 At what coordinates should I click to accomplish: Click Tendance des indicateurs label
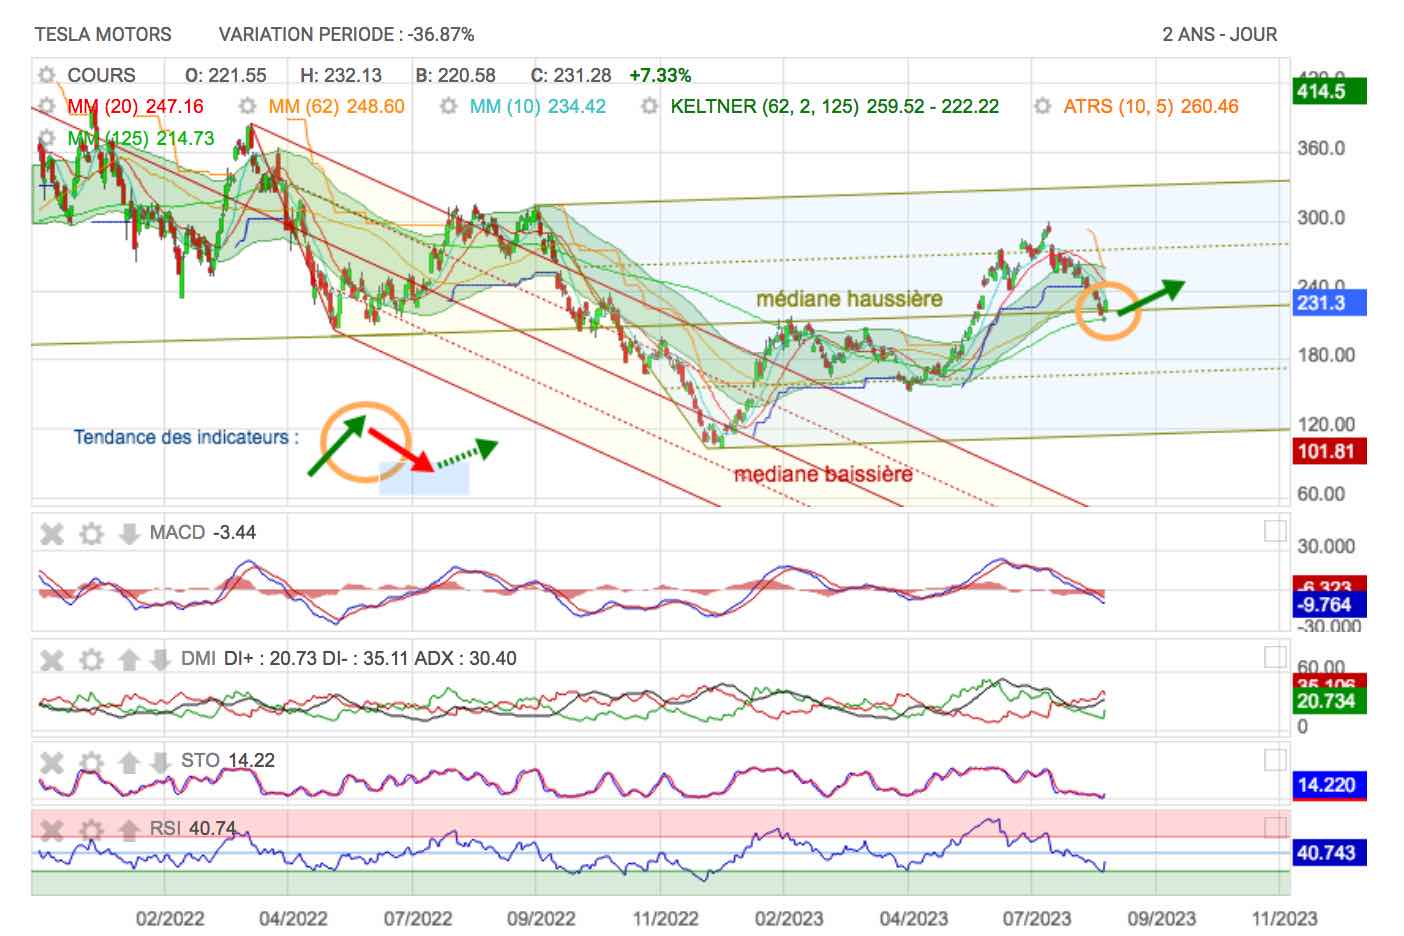[x=186, y=437]
